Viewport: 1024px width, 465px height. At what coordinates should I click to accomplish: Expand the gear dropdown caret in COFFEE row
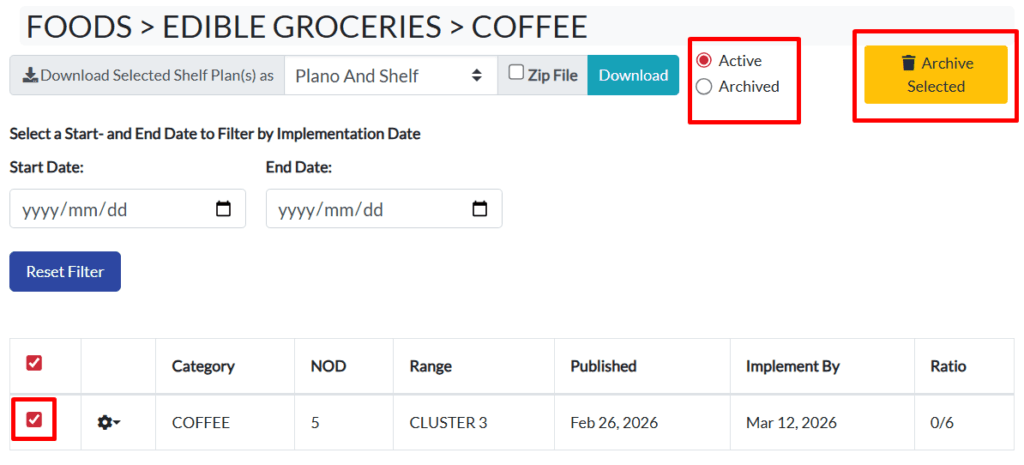pyautogui.click(x=117, y=424)
